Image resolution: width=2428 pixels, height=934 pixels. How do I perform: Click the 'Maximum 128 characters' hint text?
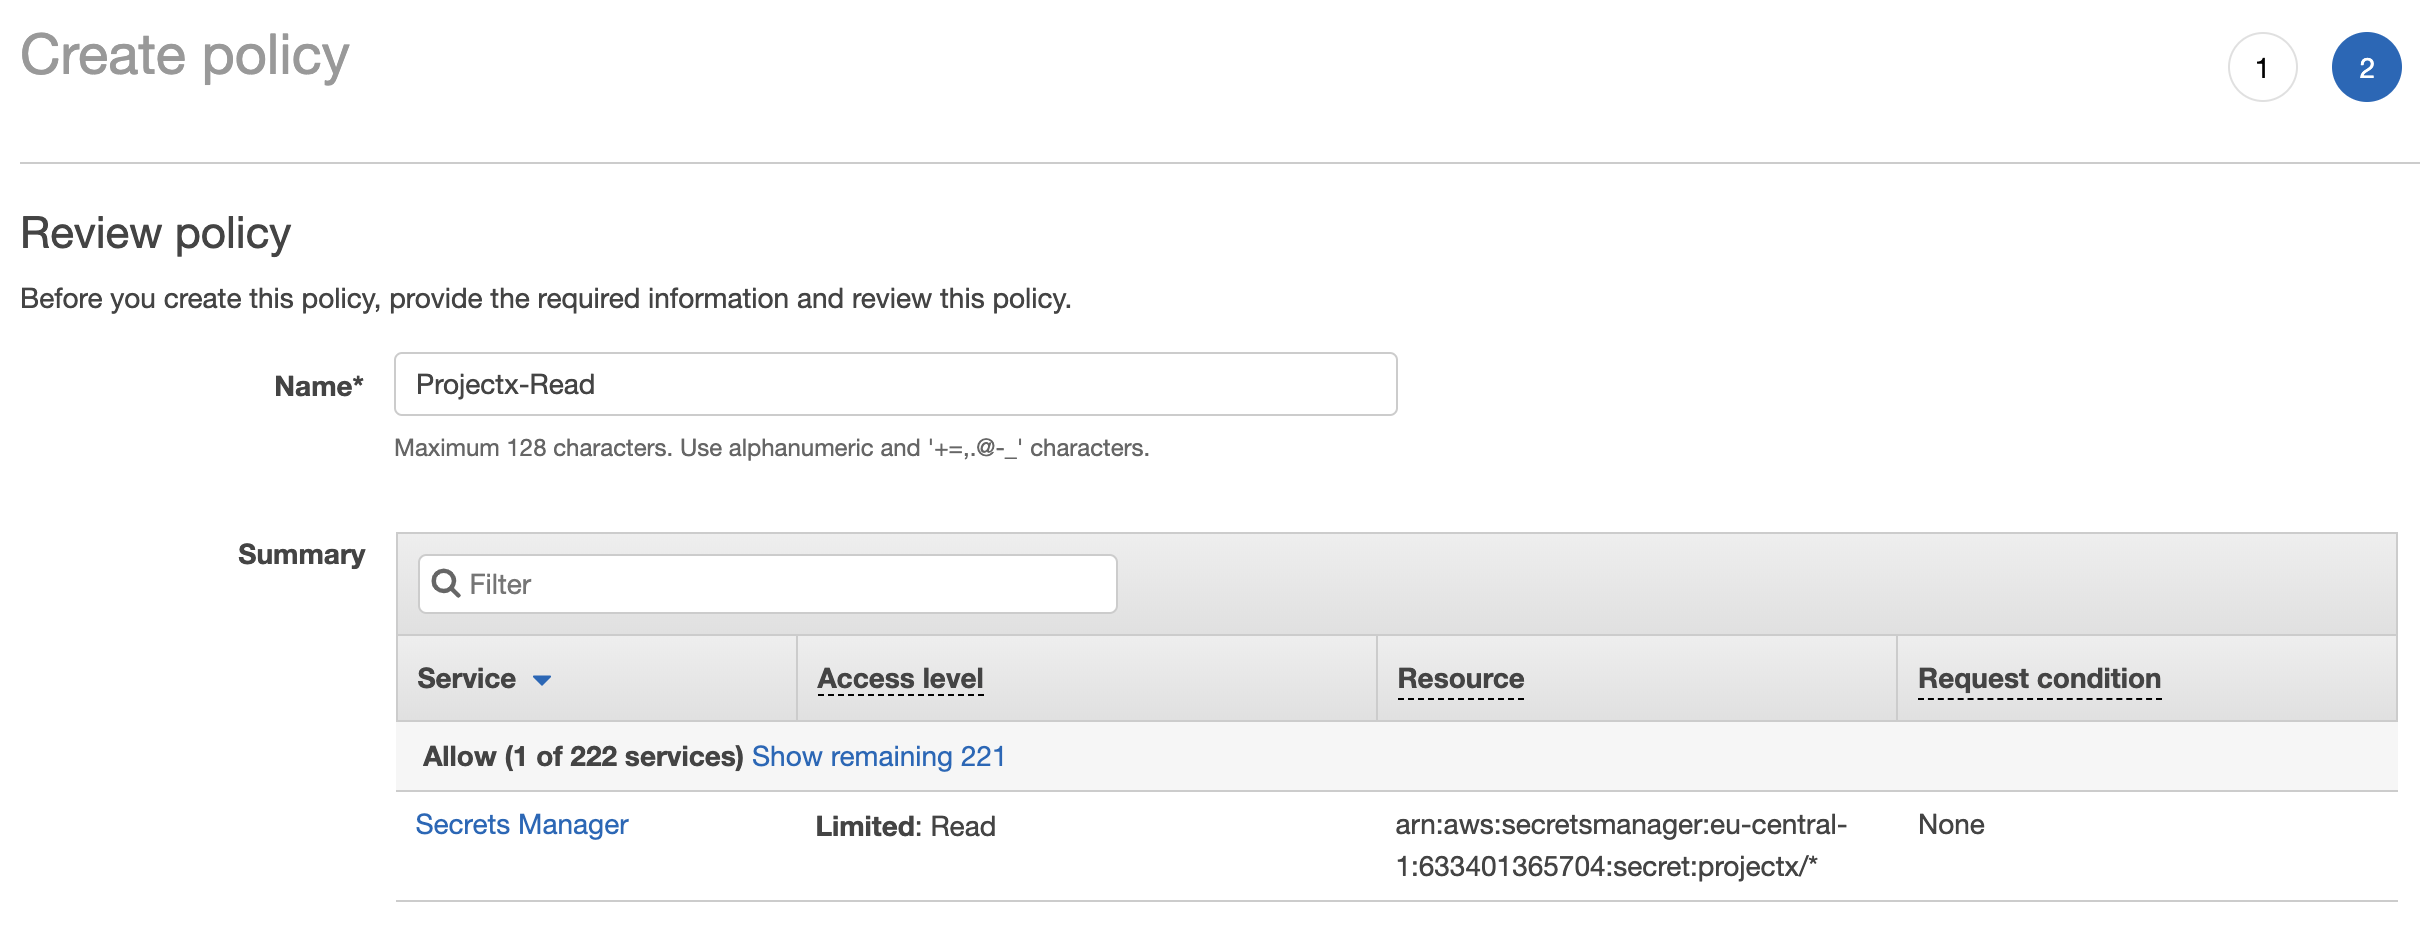(x=771, y=448)
